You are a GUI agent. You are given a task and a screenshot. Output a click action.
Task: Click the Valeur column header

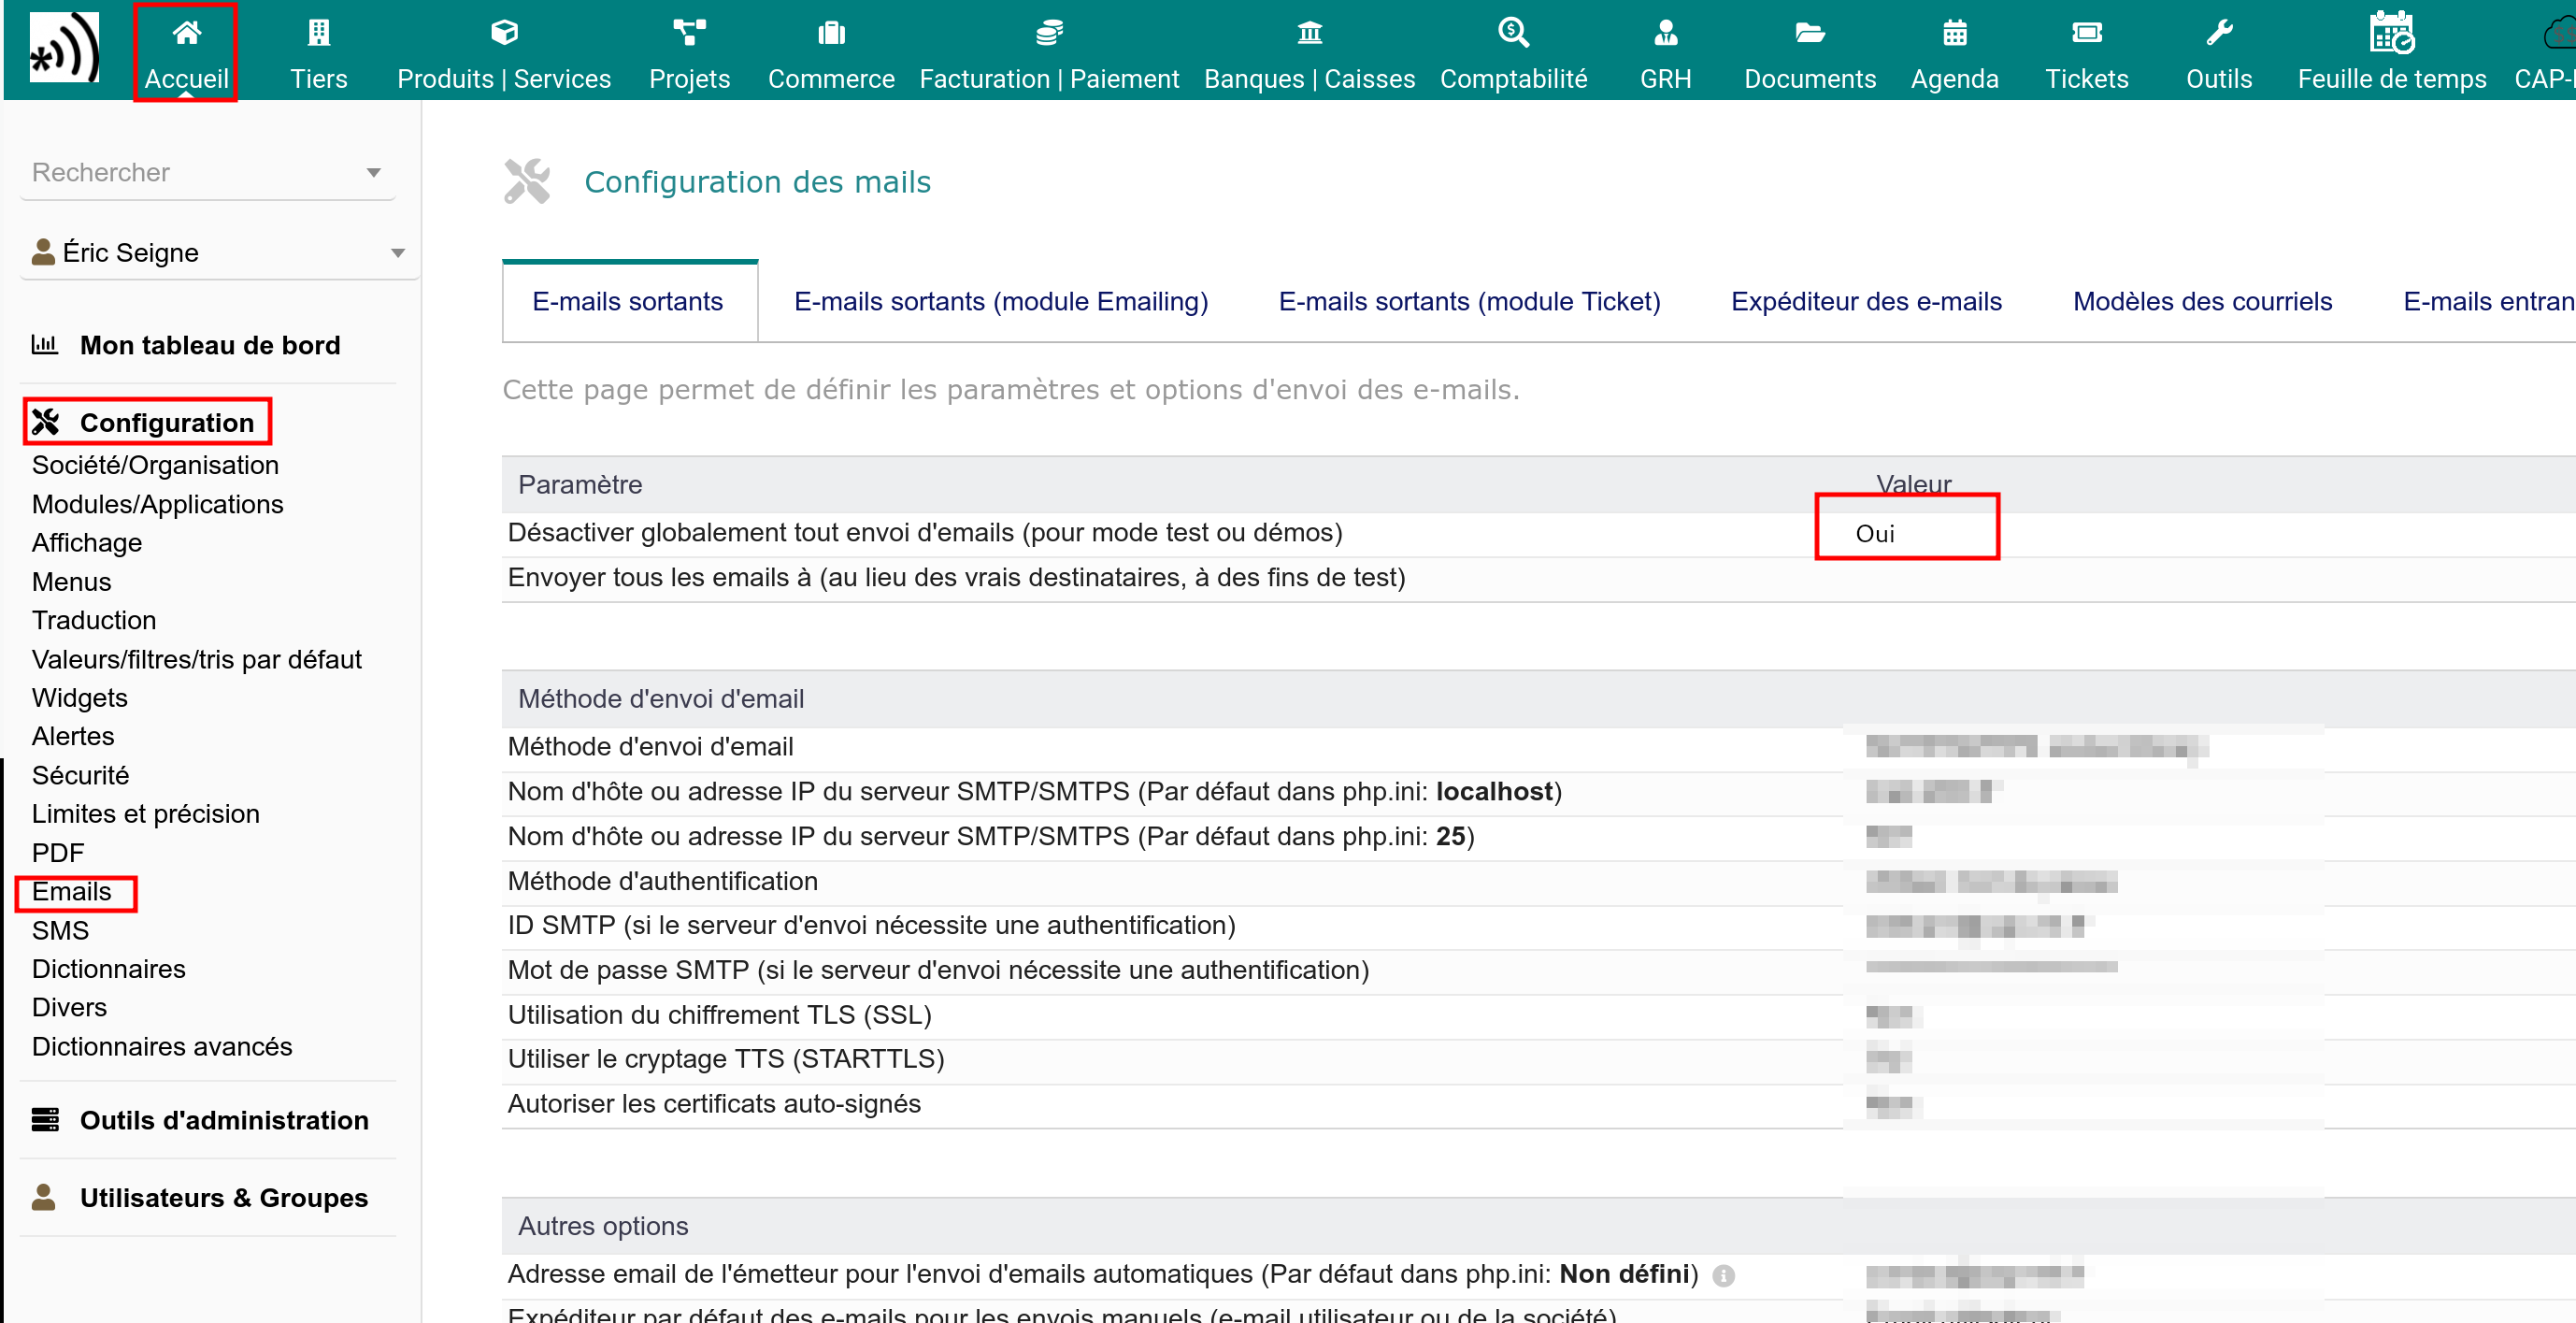point(1913,485)
